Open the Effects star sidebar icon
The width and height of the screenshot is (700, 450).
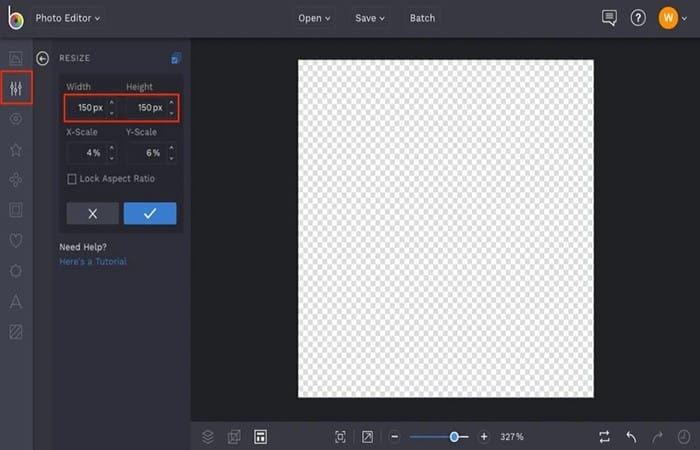click(16, 150)
